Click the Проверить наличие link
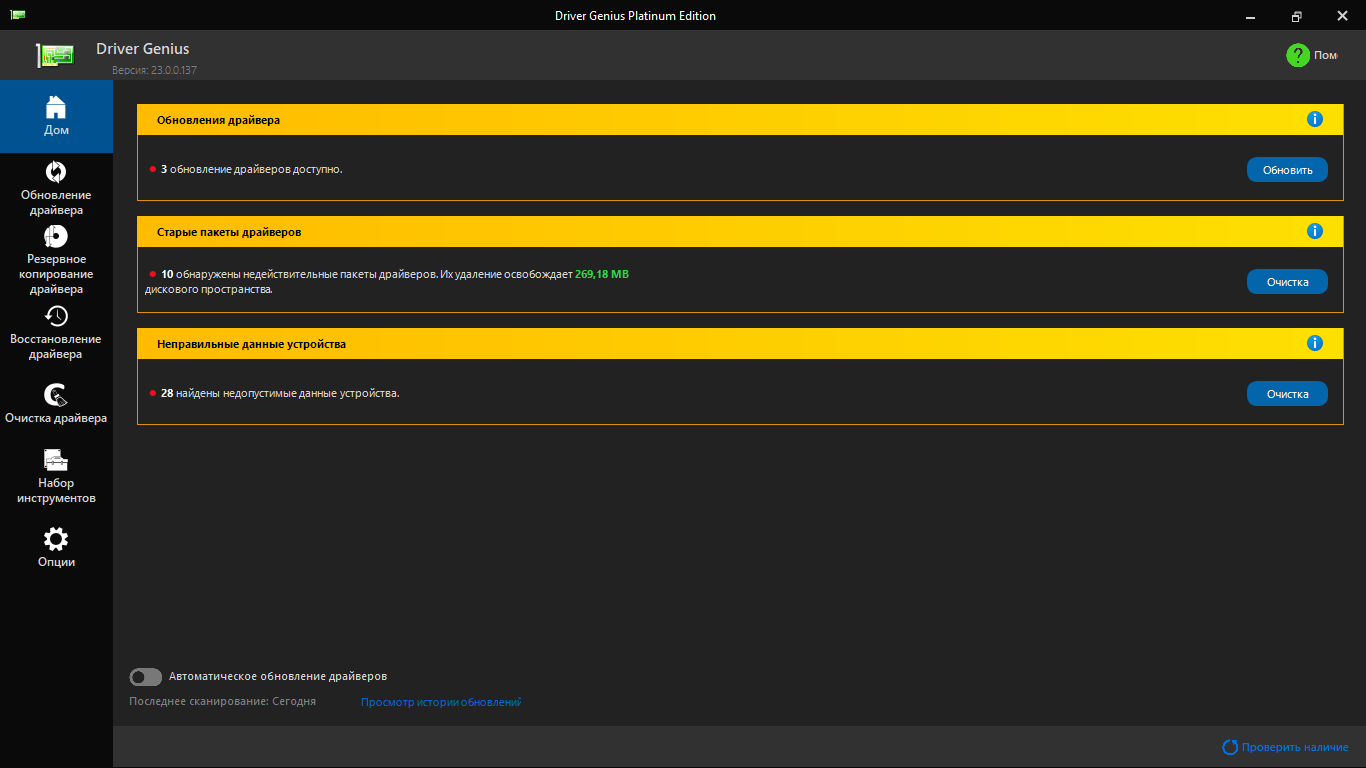 (1295, 747)
